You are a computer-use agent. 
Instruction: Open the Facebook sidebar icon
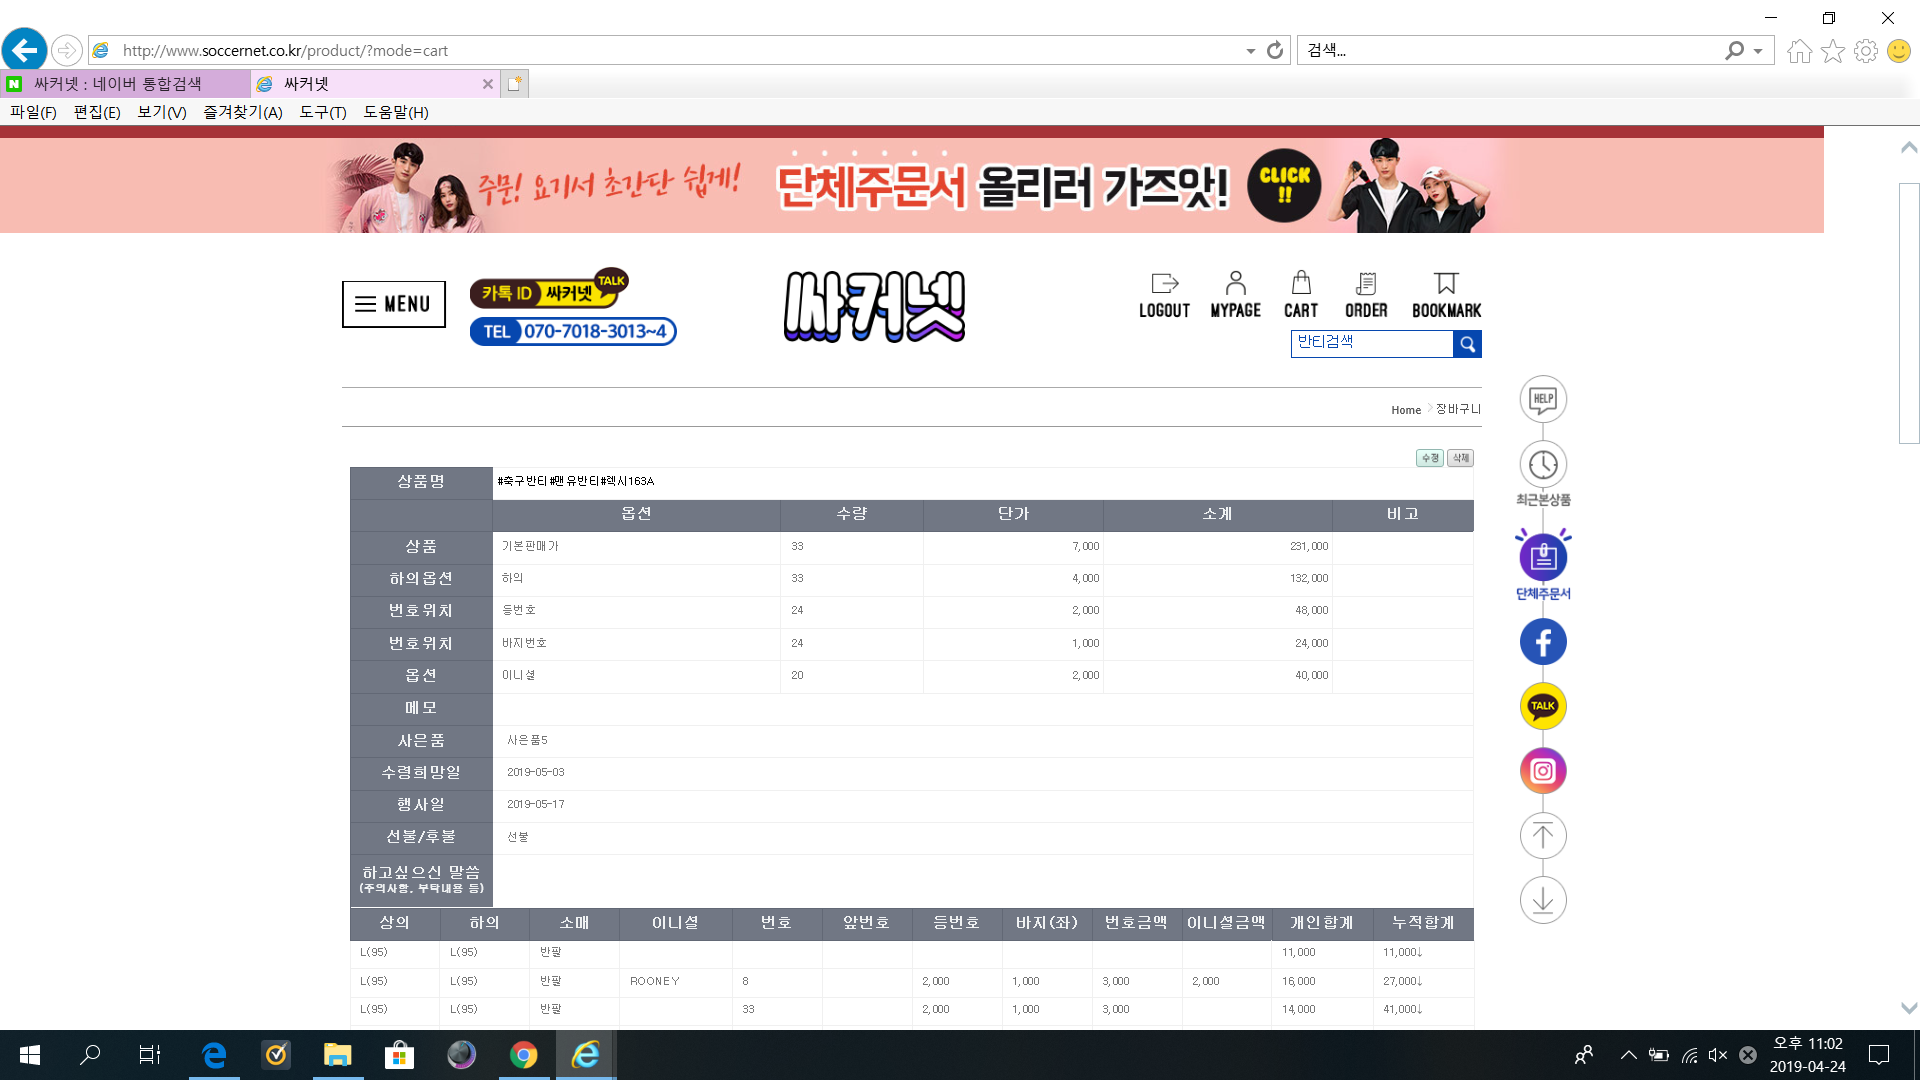click(1543, 642)
